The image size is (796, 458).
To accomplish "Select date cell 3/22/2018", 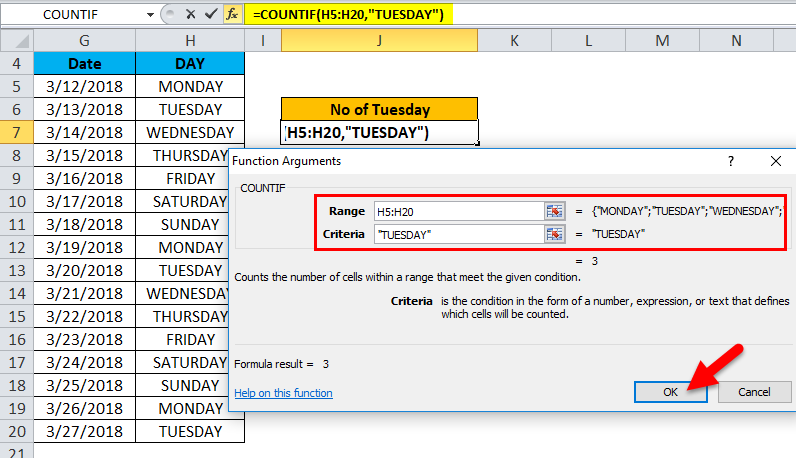I will [x=84, y=316].
